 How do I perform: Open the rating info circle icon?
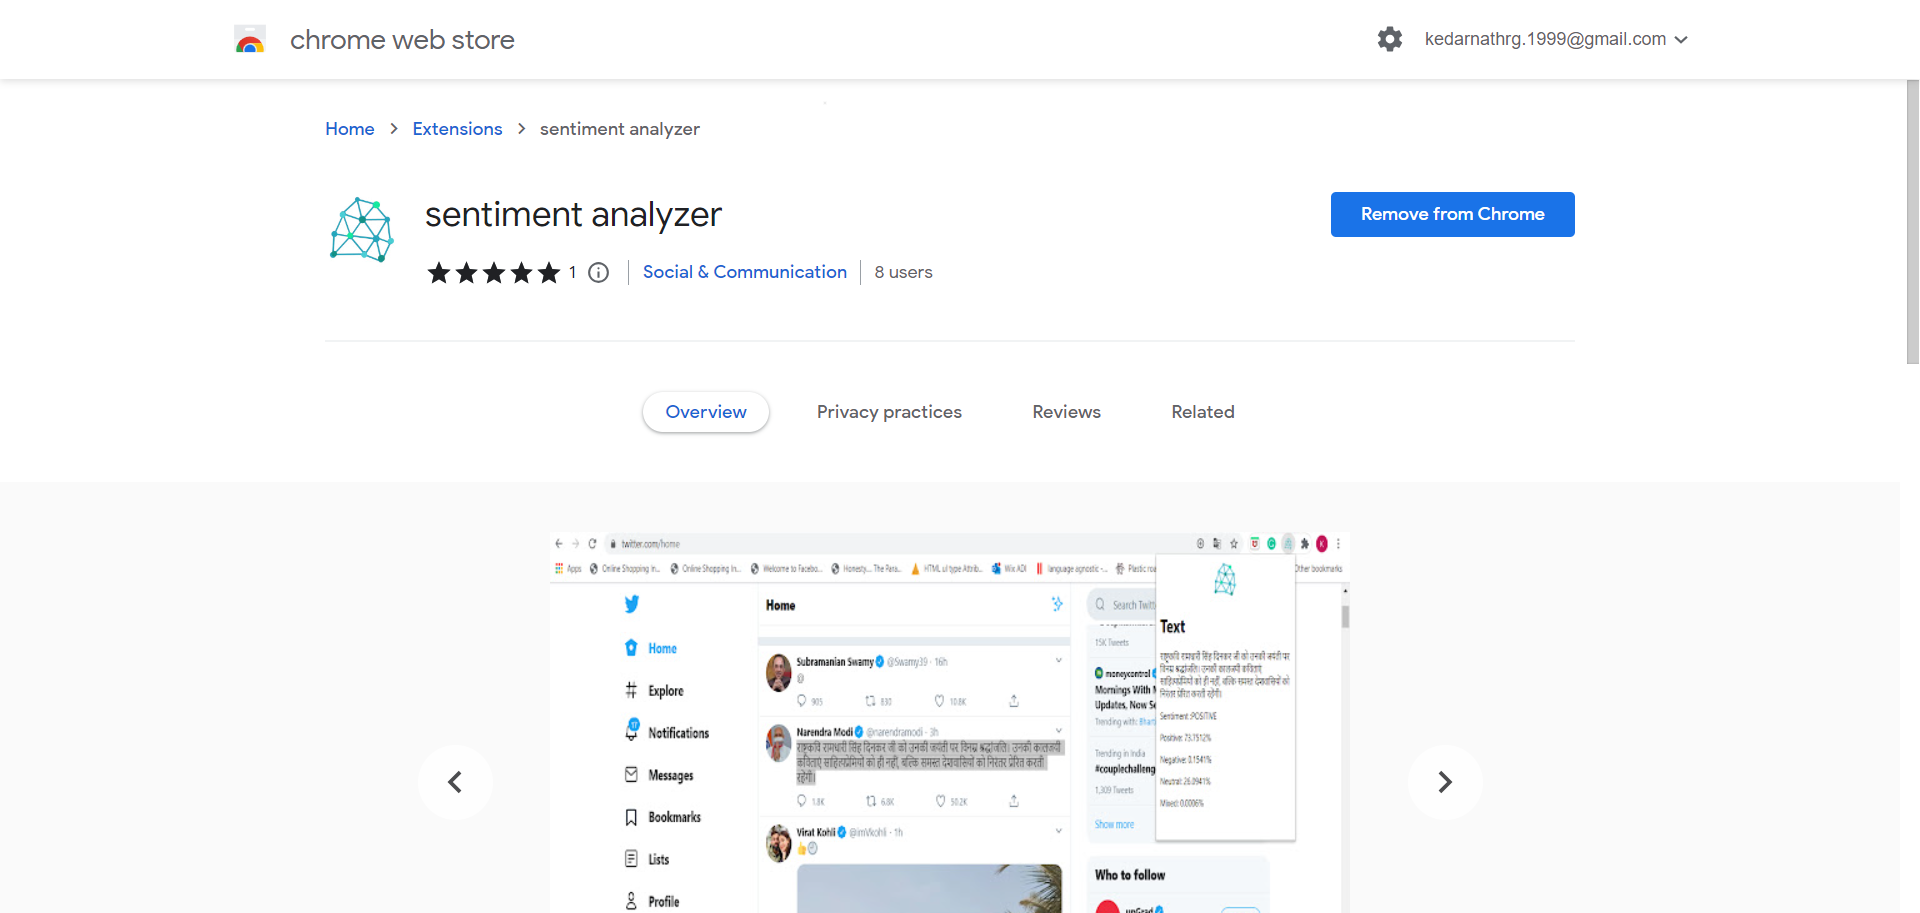598,272
